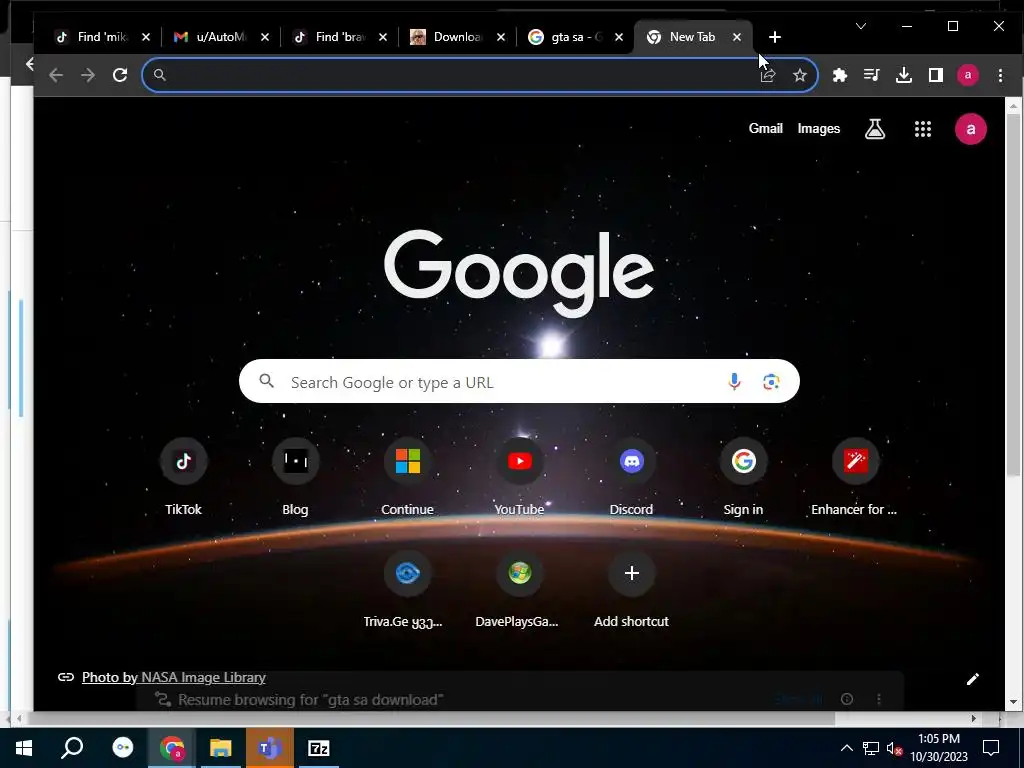Click the browser back arrow
Image resolution: width=1024 pixels, height=768 pixels.
click(x=56, y=75)
